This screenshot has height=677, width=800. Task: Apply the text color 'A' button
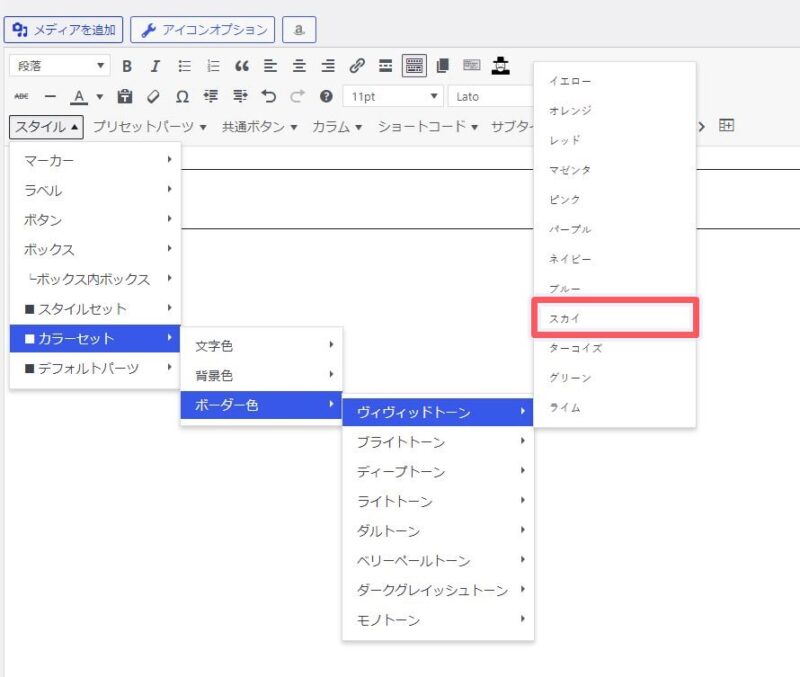[79, 96]
